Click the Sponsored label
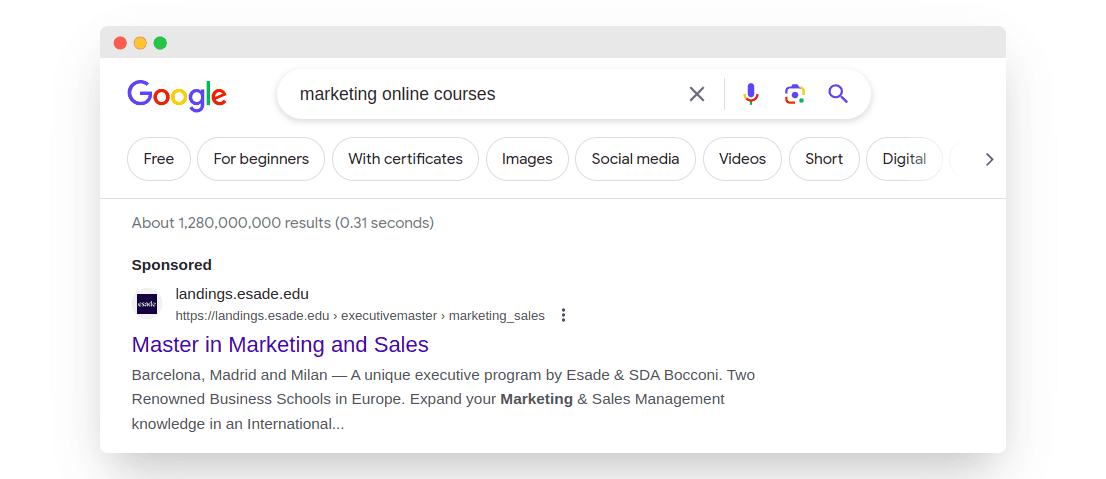1106x479 pixels. pyautogui.click(x=171, y=265)
